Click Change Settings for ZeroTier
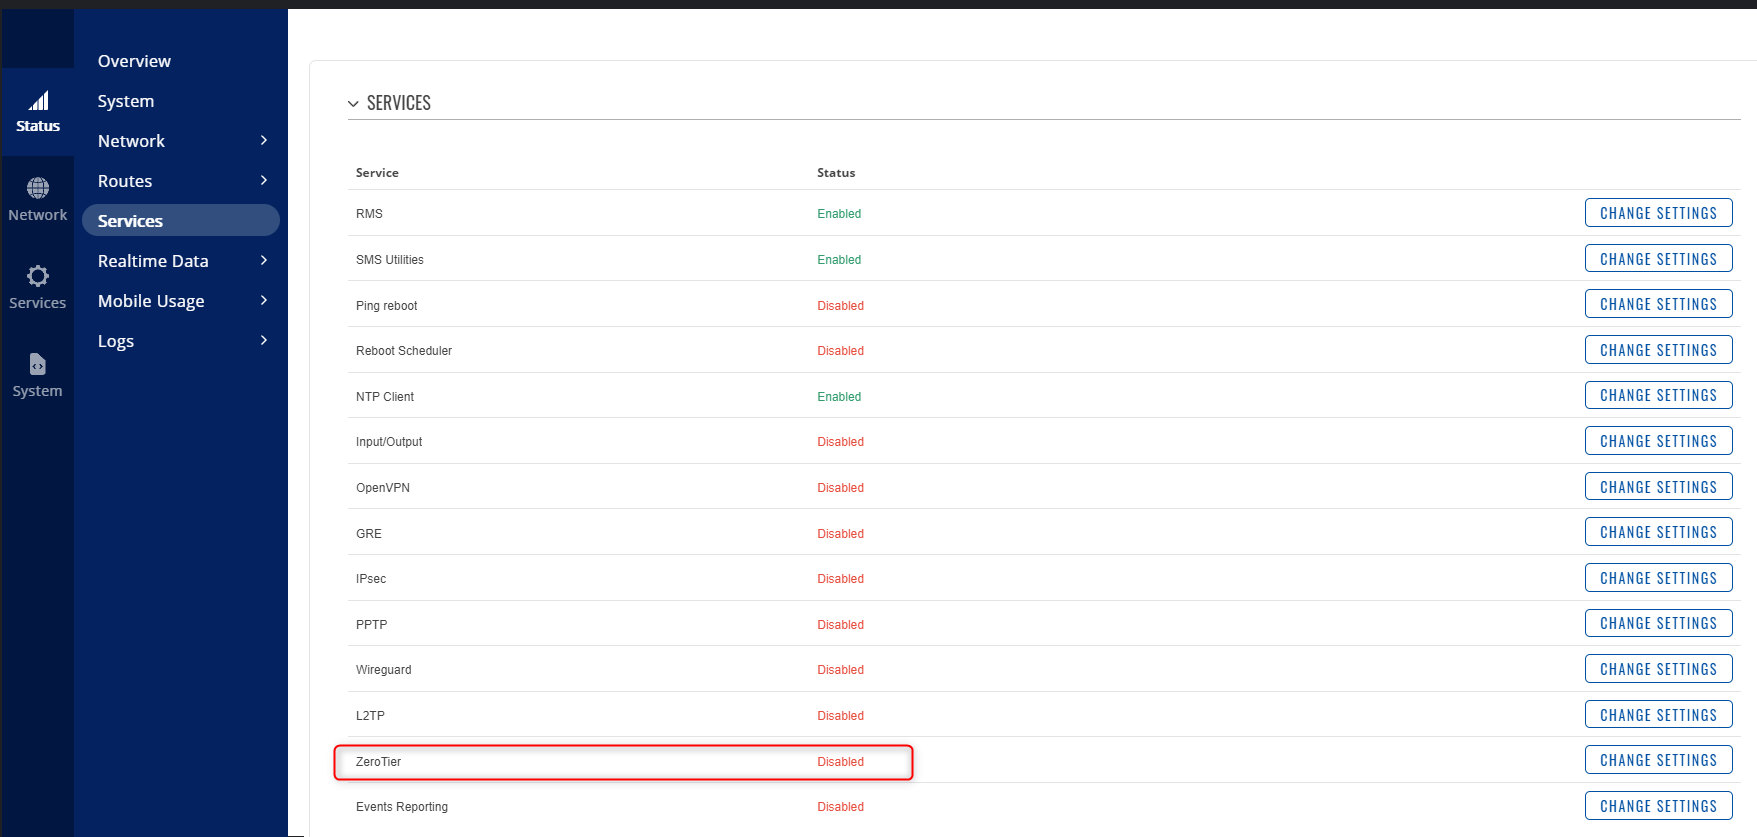 click(1658, 760)
